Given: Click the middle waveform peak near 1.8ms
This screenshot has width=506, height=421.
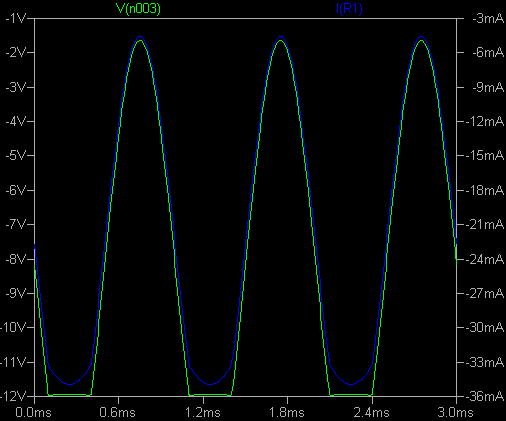Looking at the screenshot, I should point(281,38).
